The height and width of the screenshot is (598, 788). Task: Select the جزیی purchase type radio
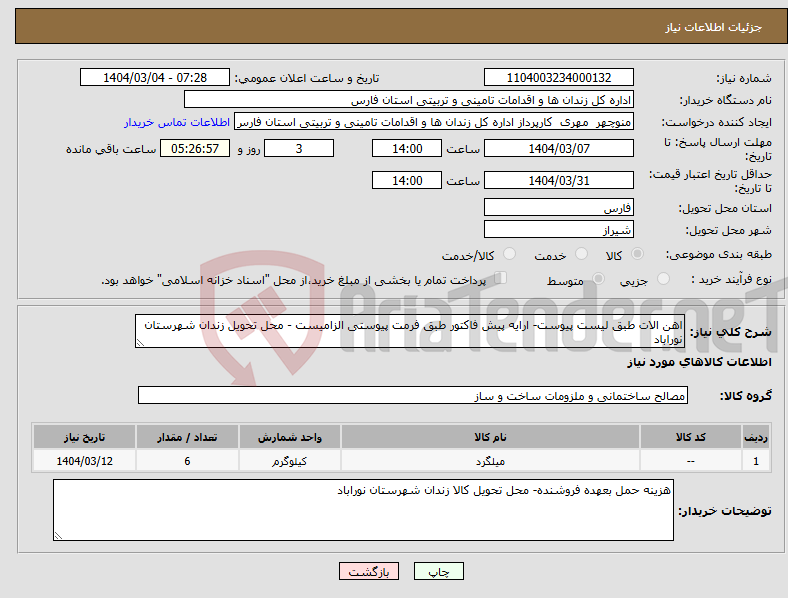click(663, 279)
